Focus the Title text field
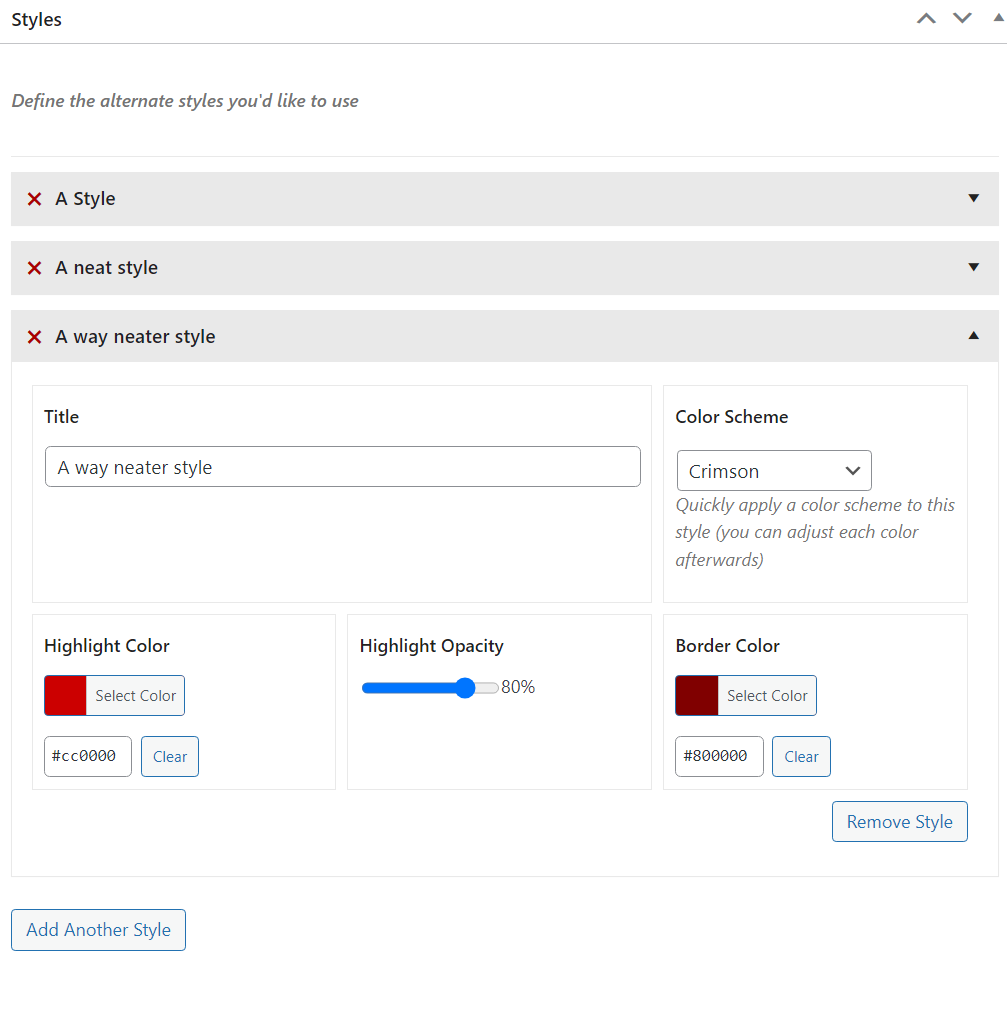 click(342, 467)
